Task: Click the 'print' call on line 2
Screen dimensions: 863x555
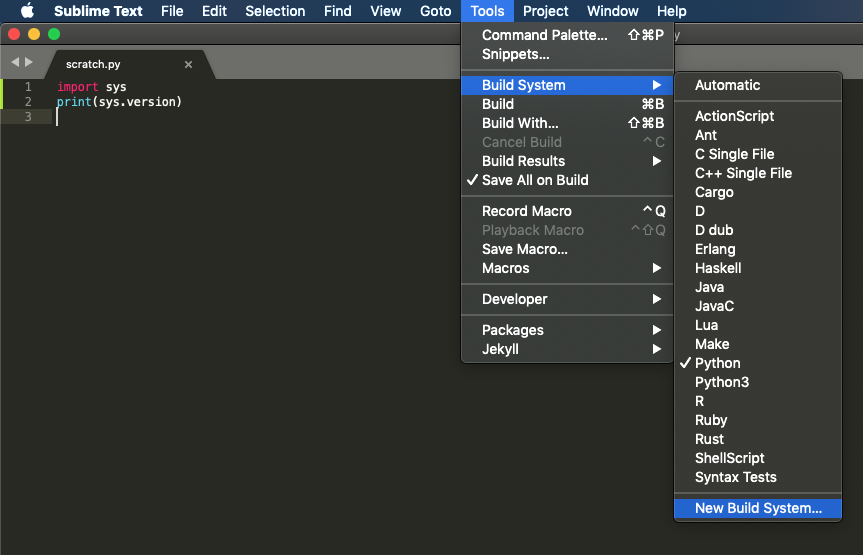Action: pyautogui.click(x=74, y=102)
